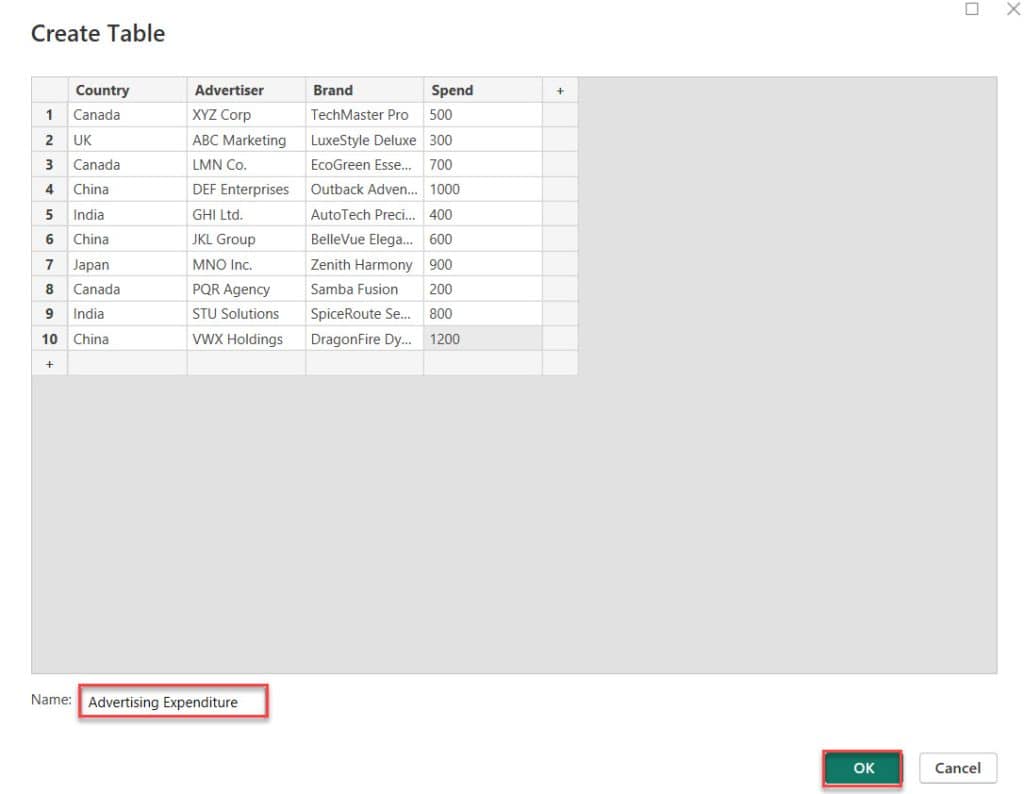Image resolution: width=1024 pixels, height=794 pixels.
Task: Click the DragonFire Dy... brand cell
Action: (364, 339)
